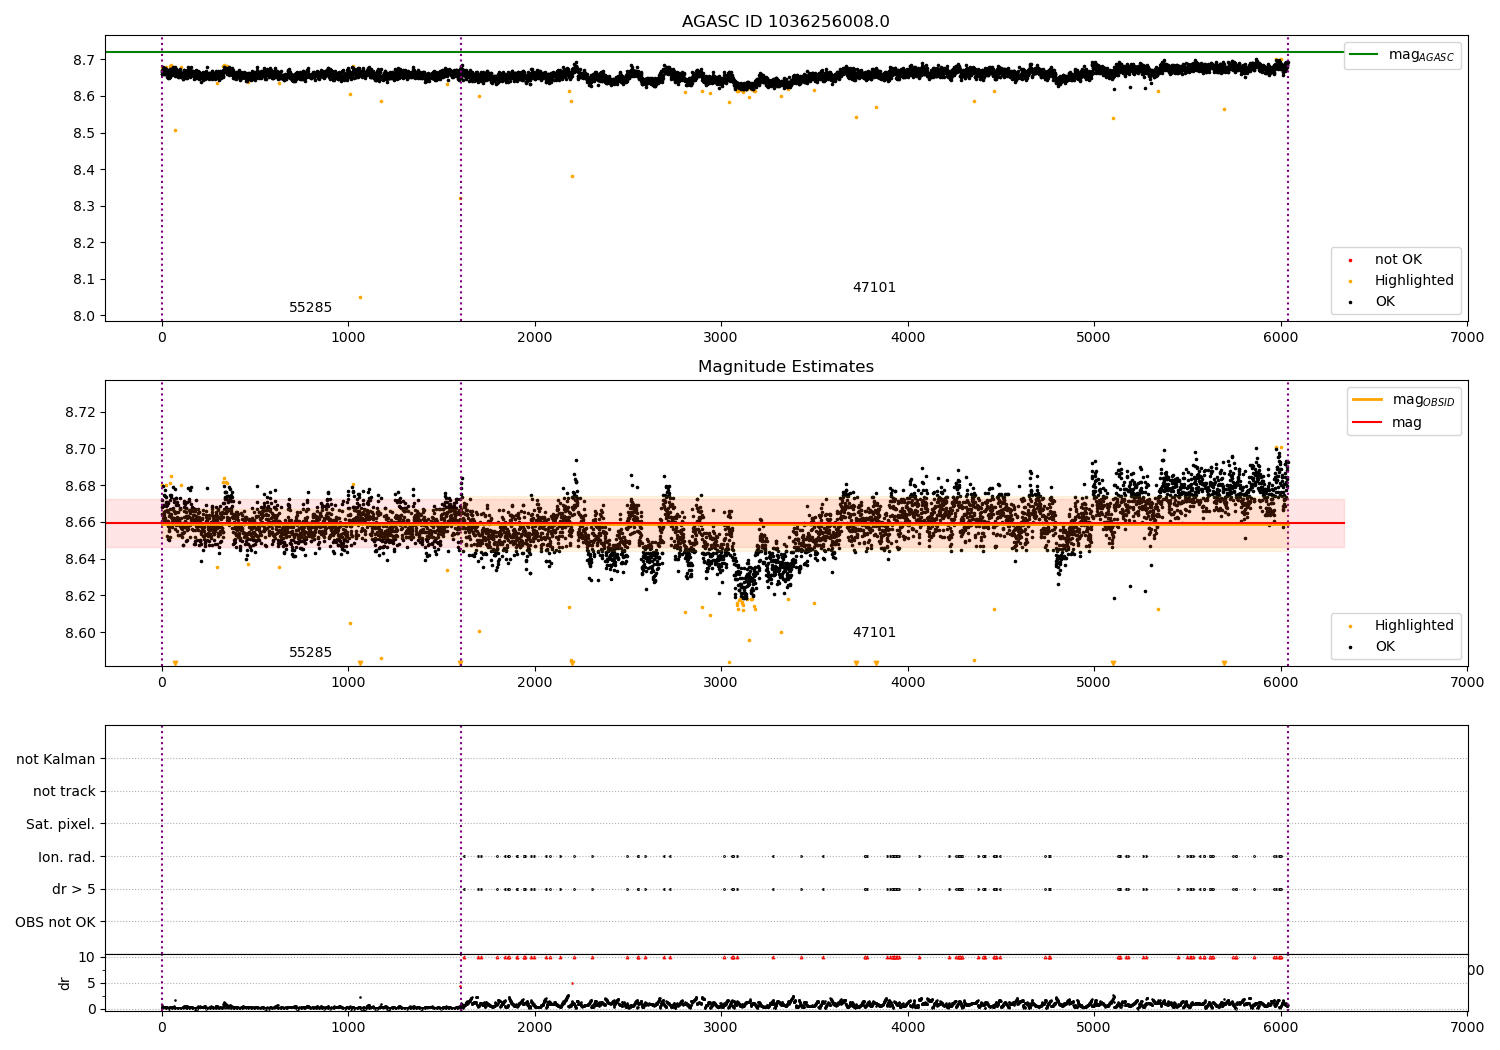Click OBSID label 55285 in the AGASC plot
The image size is (1500, 1050).
click(x=310, y=308)
